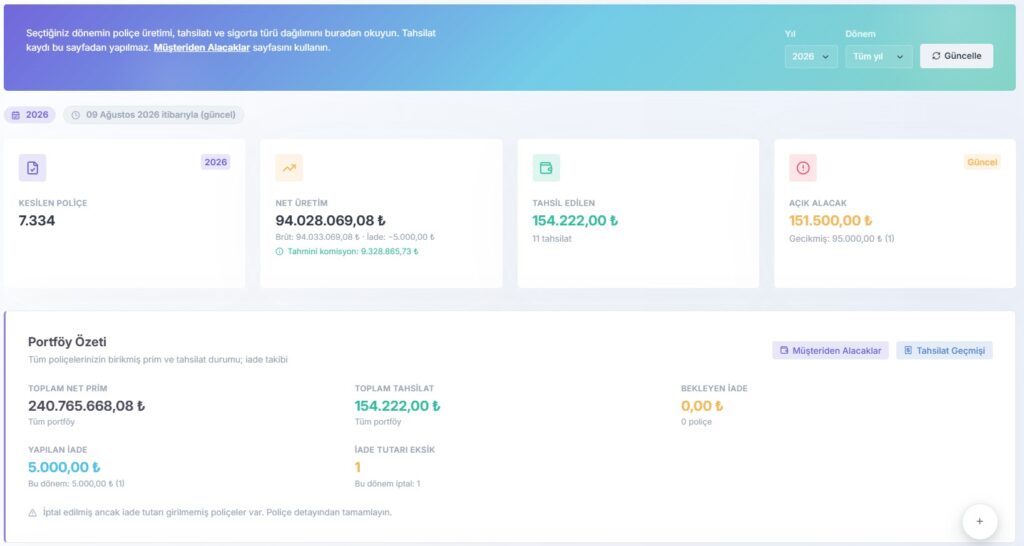The width and height of the screenshot is (1024, 546).
Task: Click the Müşteriden Alacaklar button in Portföy Özeti
Action: (x=830, y=351)
